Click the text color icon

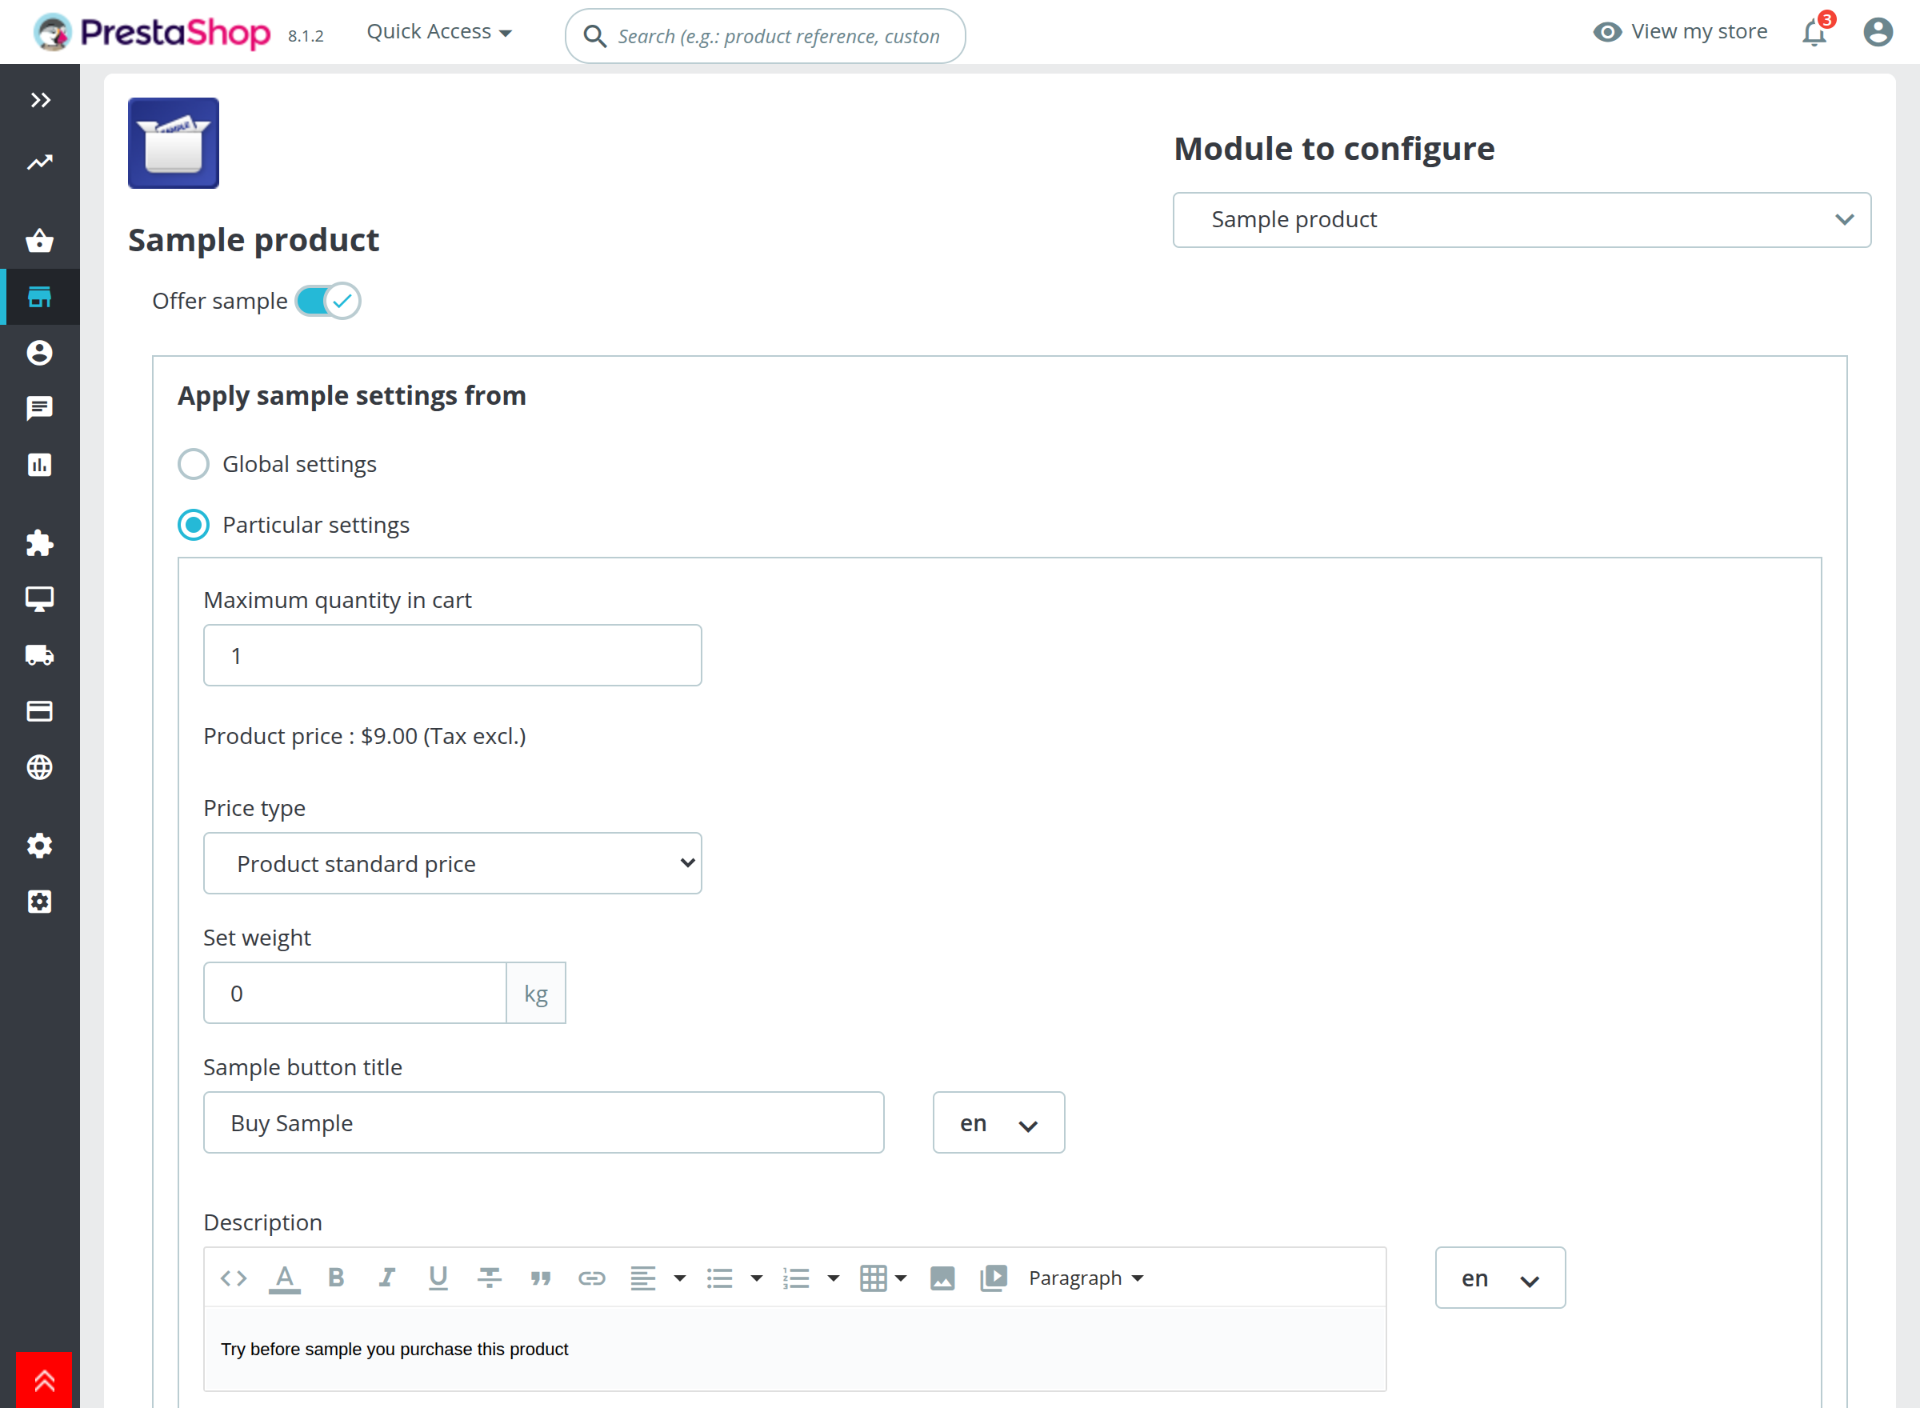tap(284, 1277)
